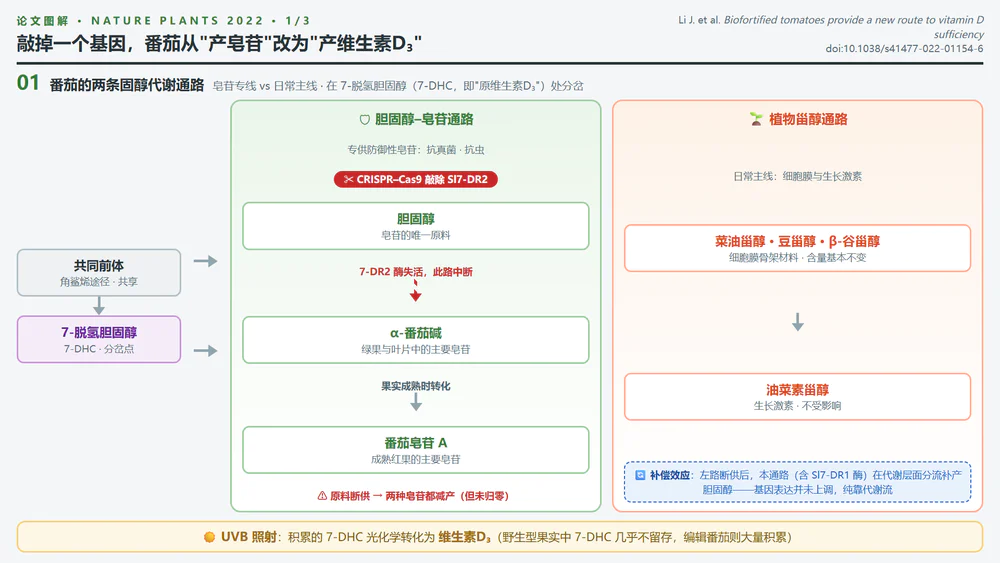Select the 番茄皂苷 A card title

pos(416,442)
